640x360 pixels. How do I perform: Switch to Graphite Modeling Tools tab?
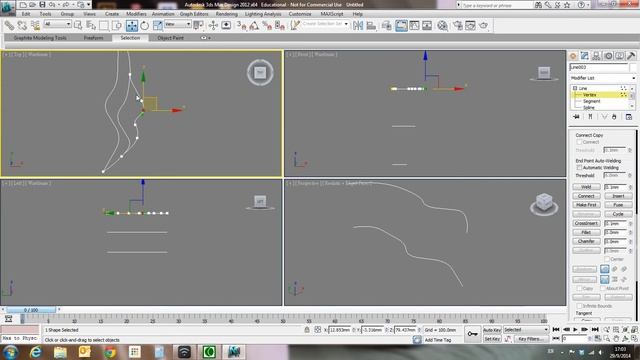40,38
